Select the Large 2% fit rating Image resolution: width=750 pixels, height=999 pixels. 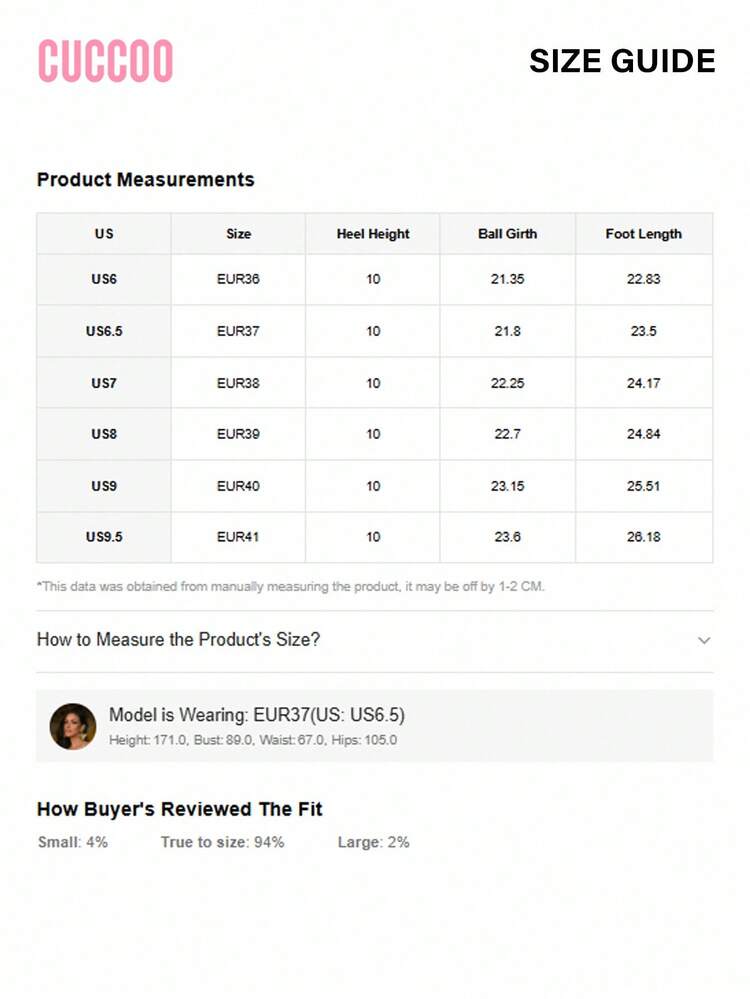click(x=373, y=842)
